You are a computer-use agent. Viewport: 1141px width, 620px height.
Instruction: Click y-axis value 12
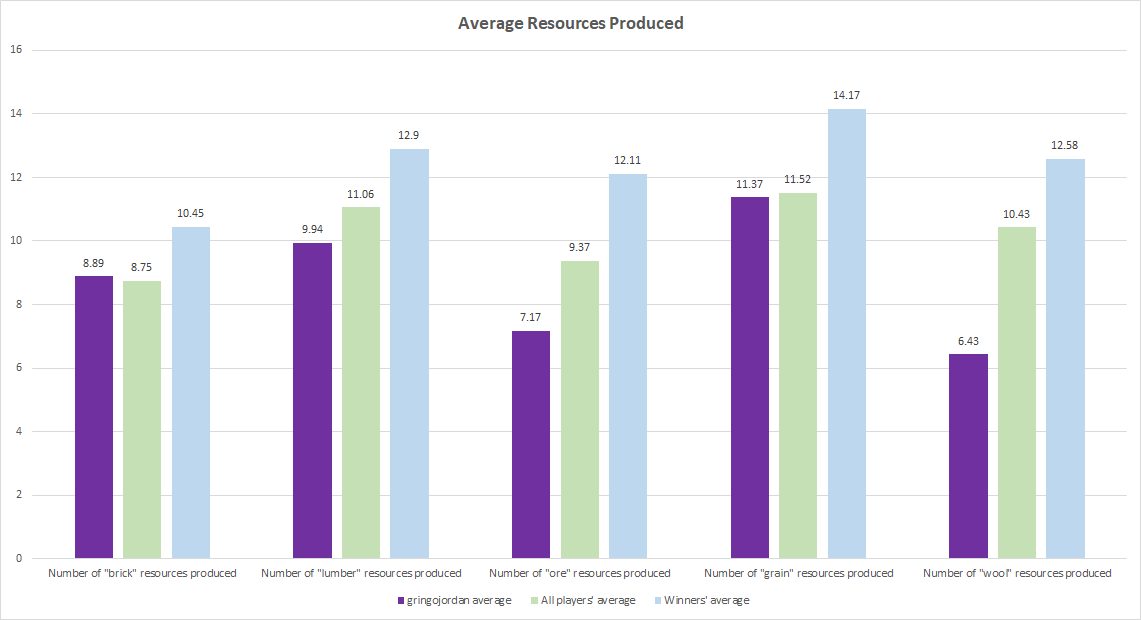point(16,178)
